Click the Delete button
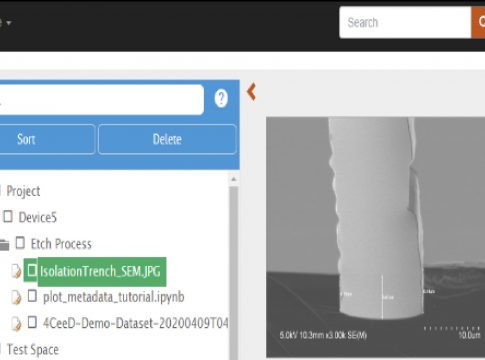Image resolution: width=485 pixels, height=360 pixels. click(x=167, y=139)
